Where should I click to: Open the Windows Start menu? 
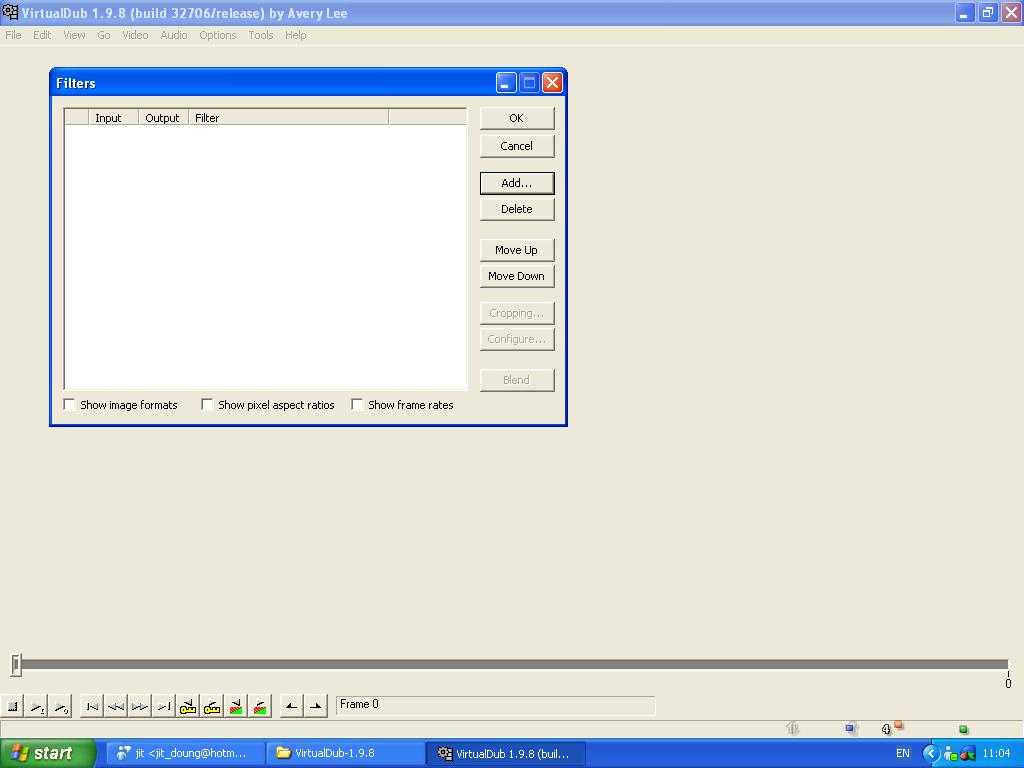(x=47, y=753)
